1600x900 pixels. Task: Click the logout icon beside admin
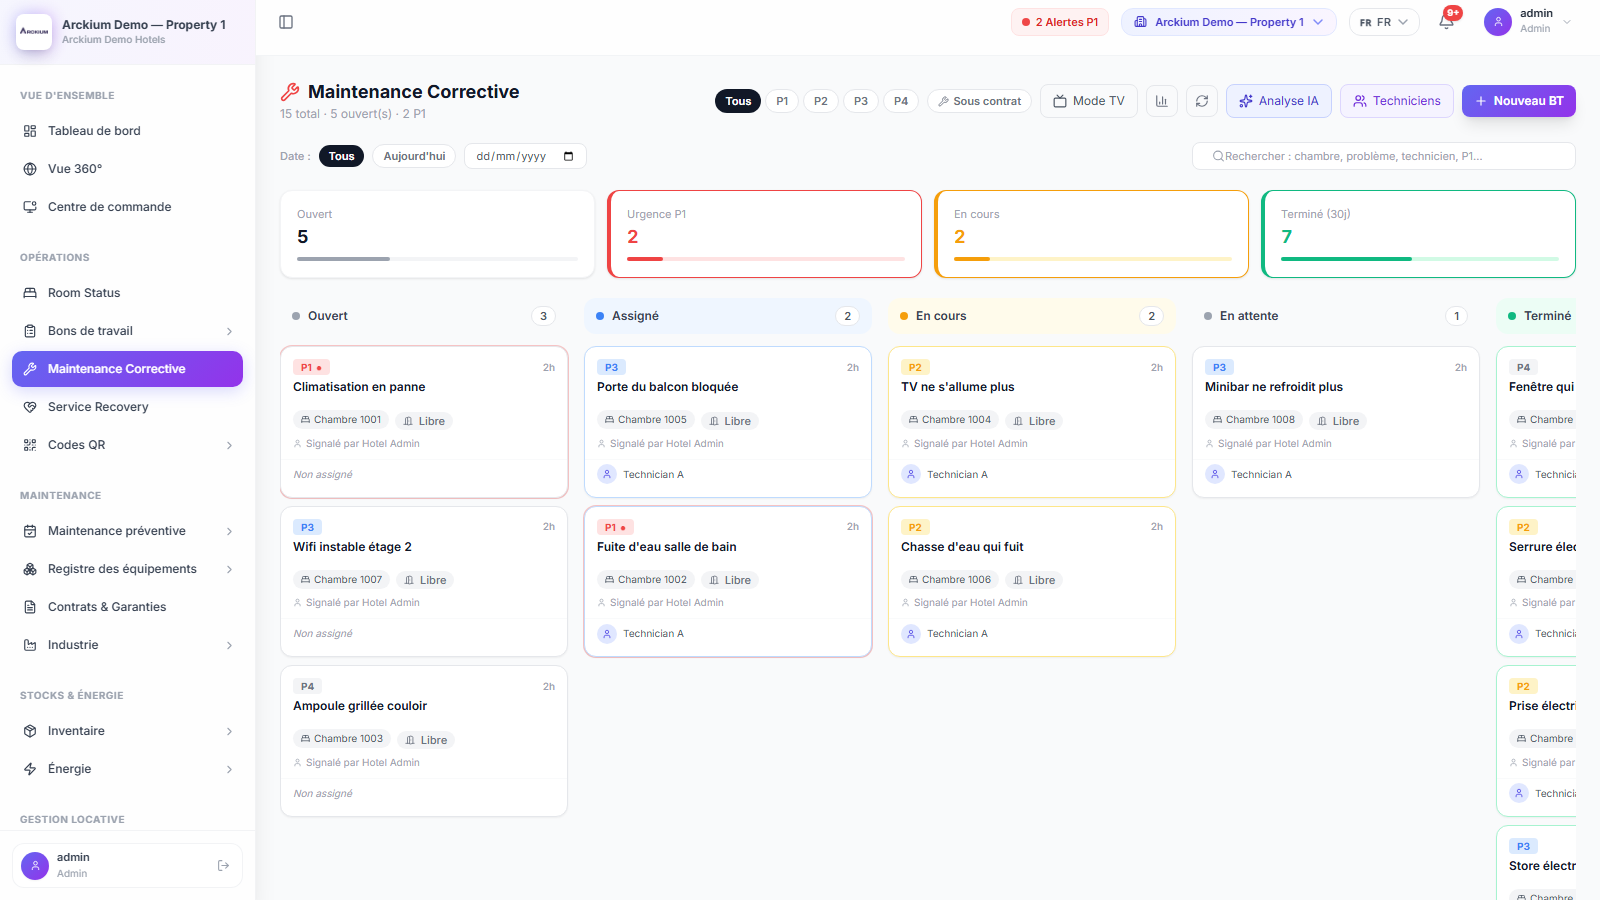pos(223,865)
